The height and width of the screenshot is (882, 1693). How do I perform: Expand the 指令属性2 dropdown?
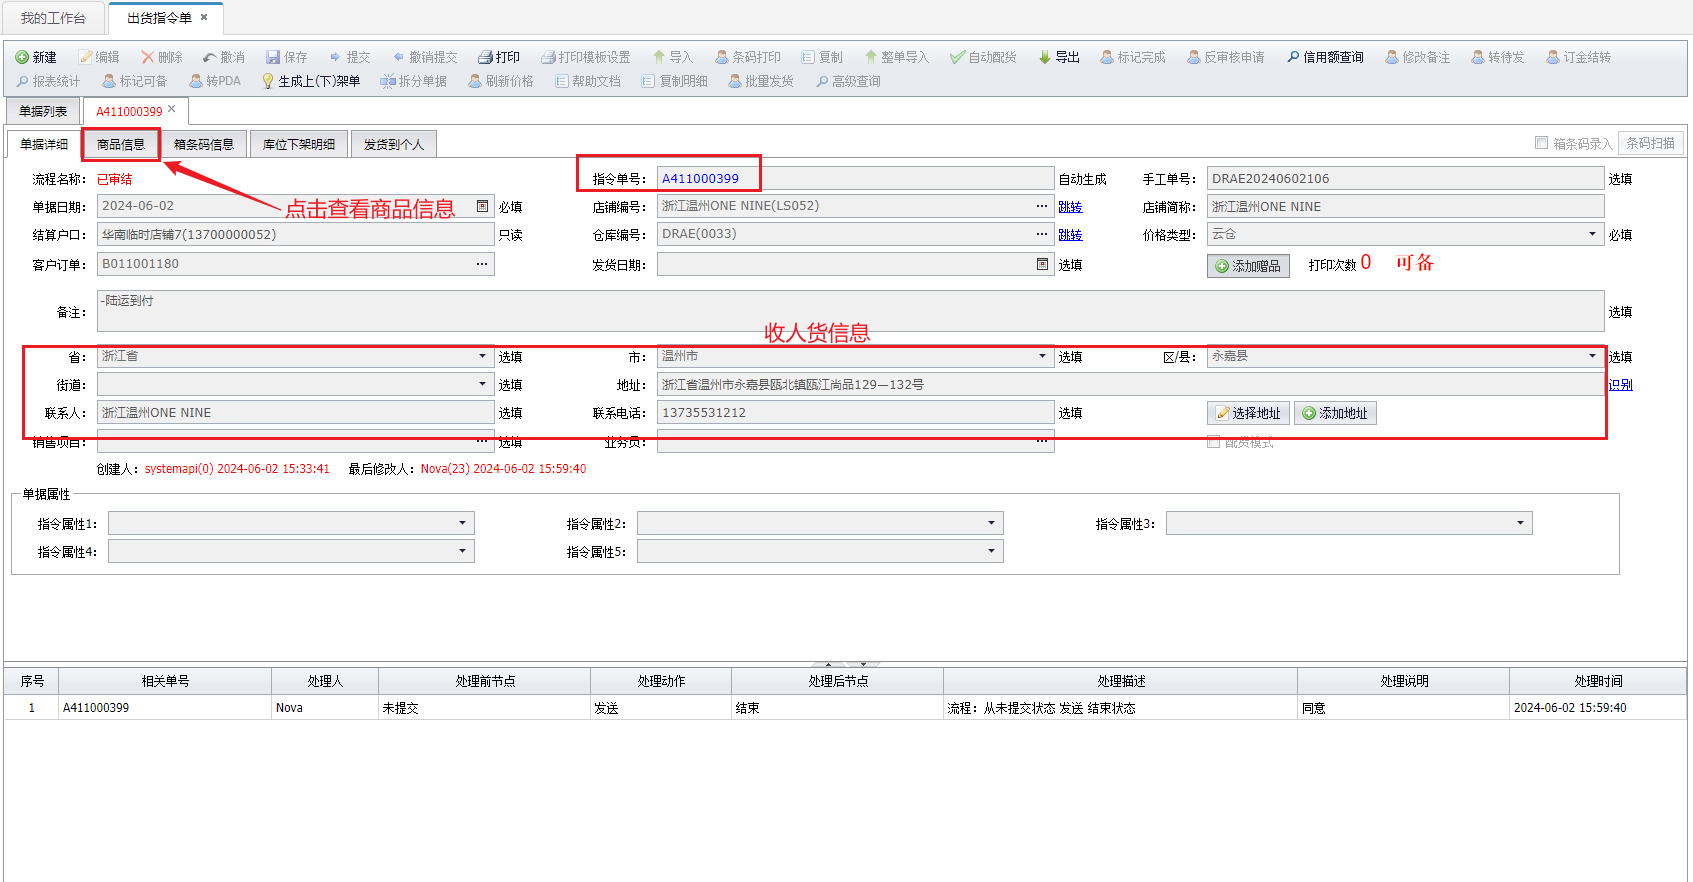click(x=991, y=523)
